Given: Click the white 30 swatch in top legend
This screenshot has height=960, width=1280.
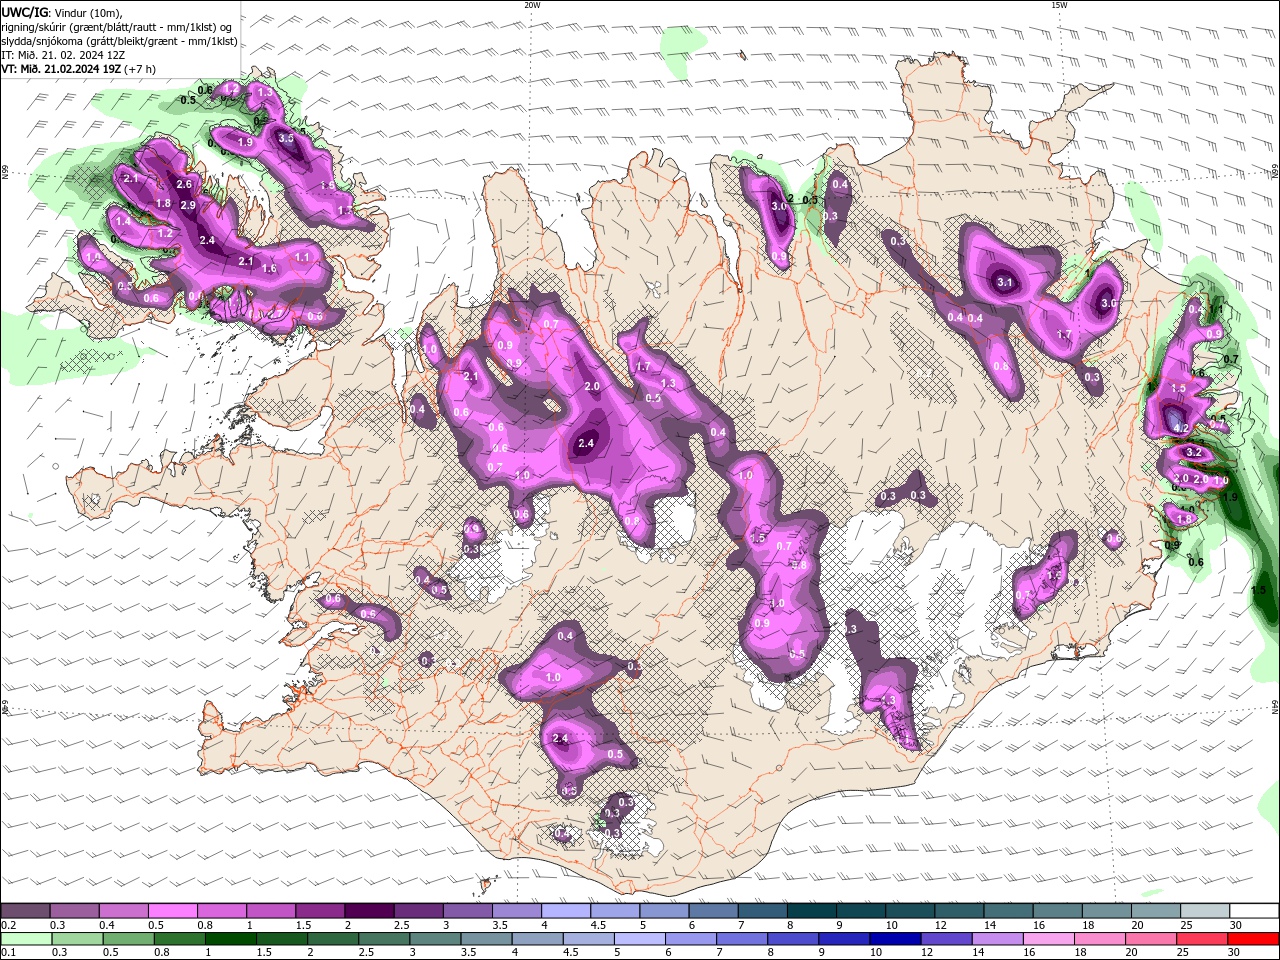Looking at the screenshot, I should tap(1254, 911).
